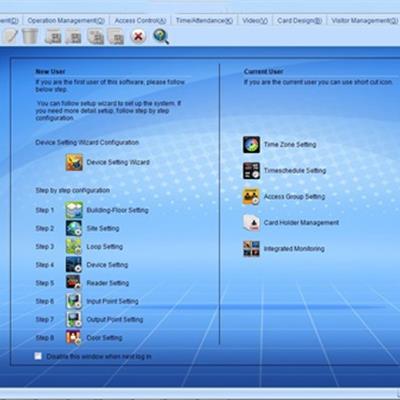Click the Integrated Monitoring icon
The height and width of the screenshot is (400, 400).
click(251, 249)
